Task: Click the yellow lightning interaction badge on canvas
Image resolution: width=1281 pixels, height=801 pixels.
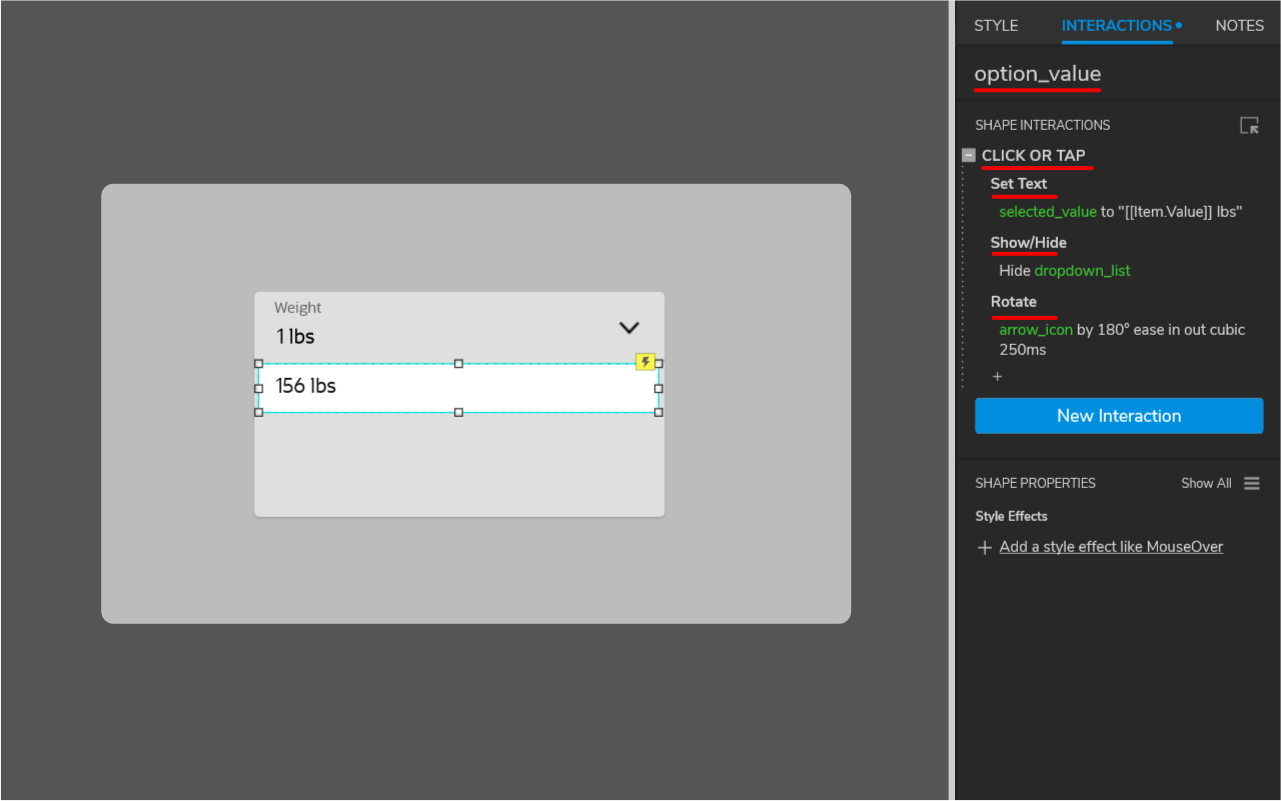Action: coord(645,362)
